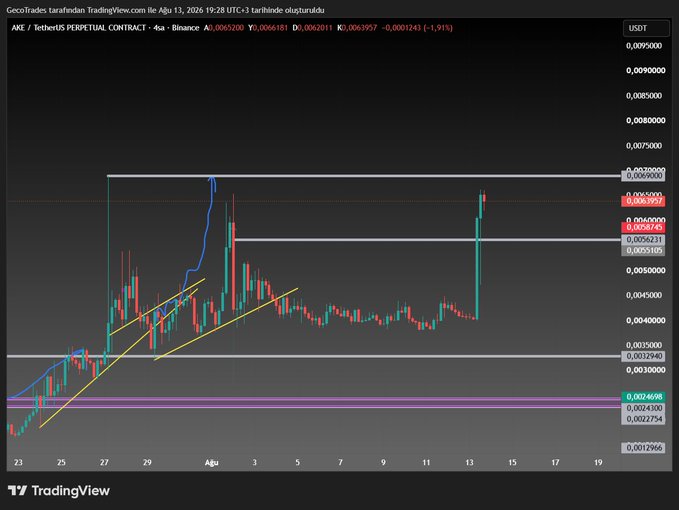This screenshot has width=679, height=510.
Task: Open the USDT currency selector
Action: 646,28
